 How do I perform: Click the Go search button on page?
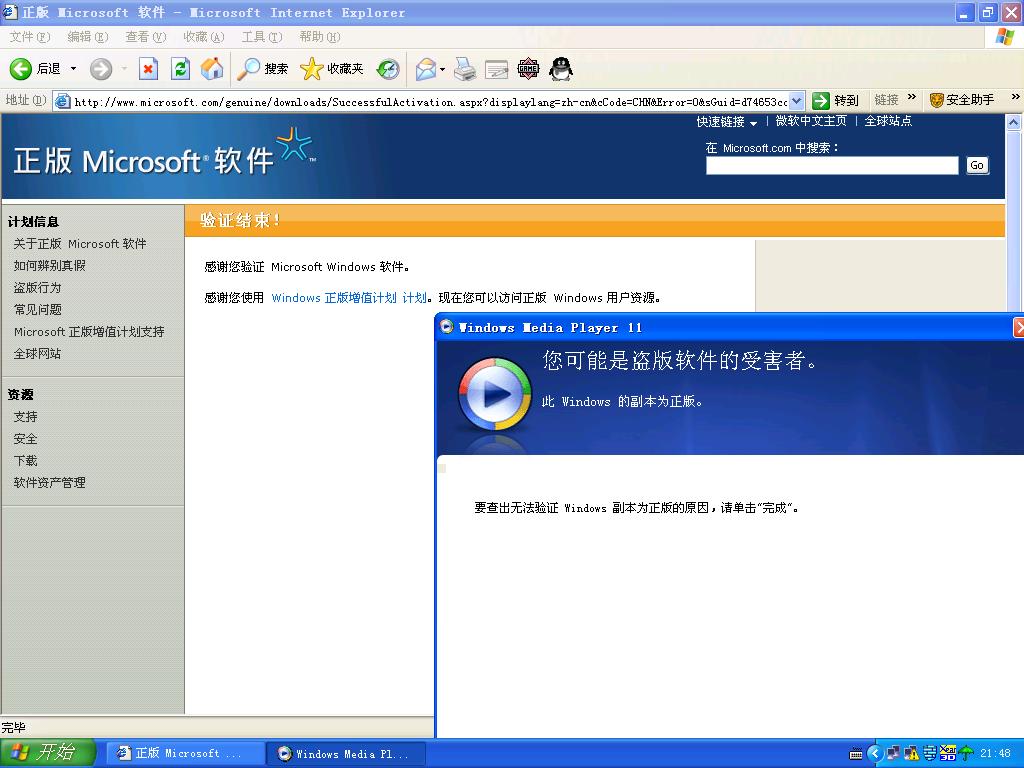[977, 165]
